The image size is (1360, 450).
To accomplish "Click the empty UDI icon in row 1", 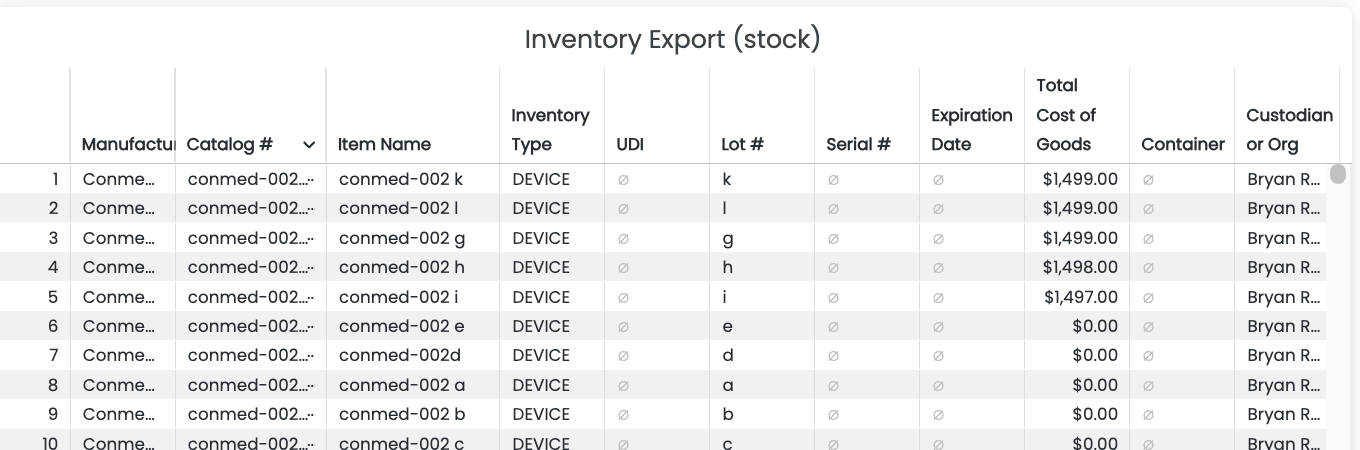I will tap(623, 180).
